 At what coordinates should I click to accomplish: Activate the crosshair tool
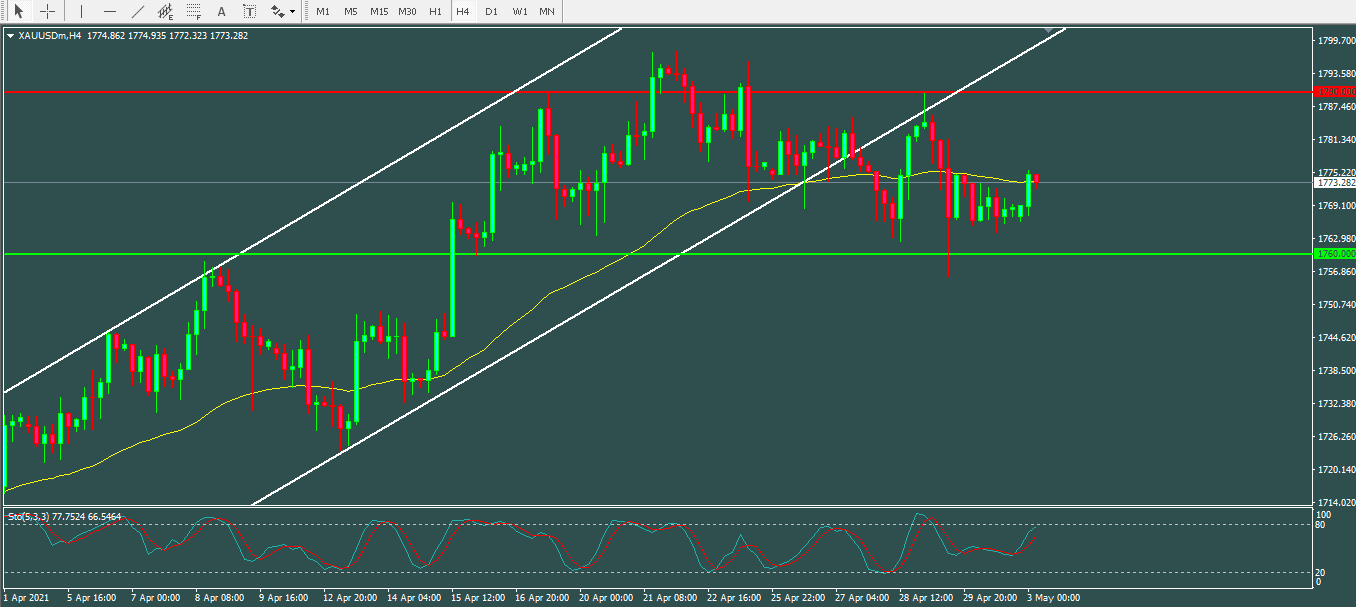pos(47,11)
